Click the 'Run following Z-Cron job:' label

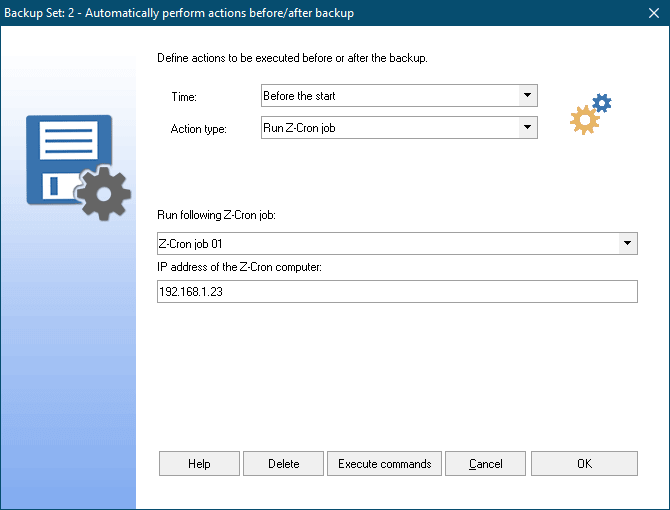pyautogui.click(x=216, y=215)
